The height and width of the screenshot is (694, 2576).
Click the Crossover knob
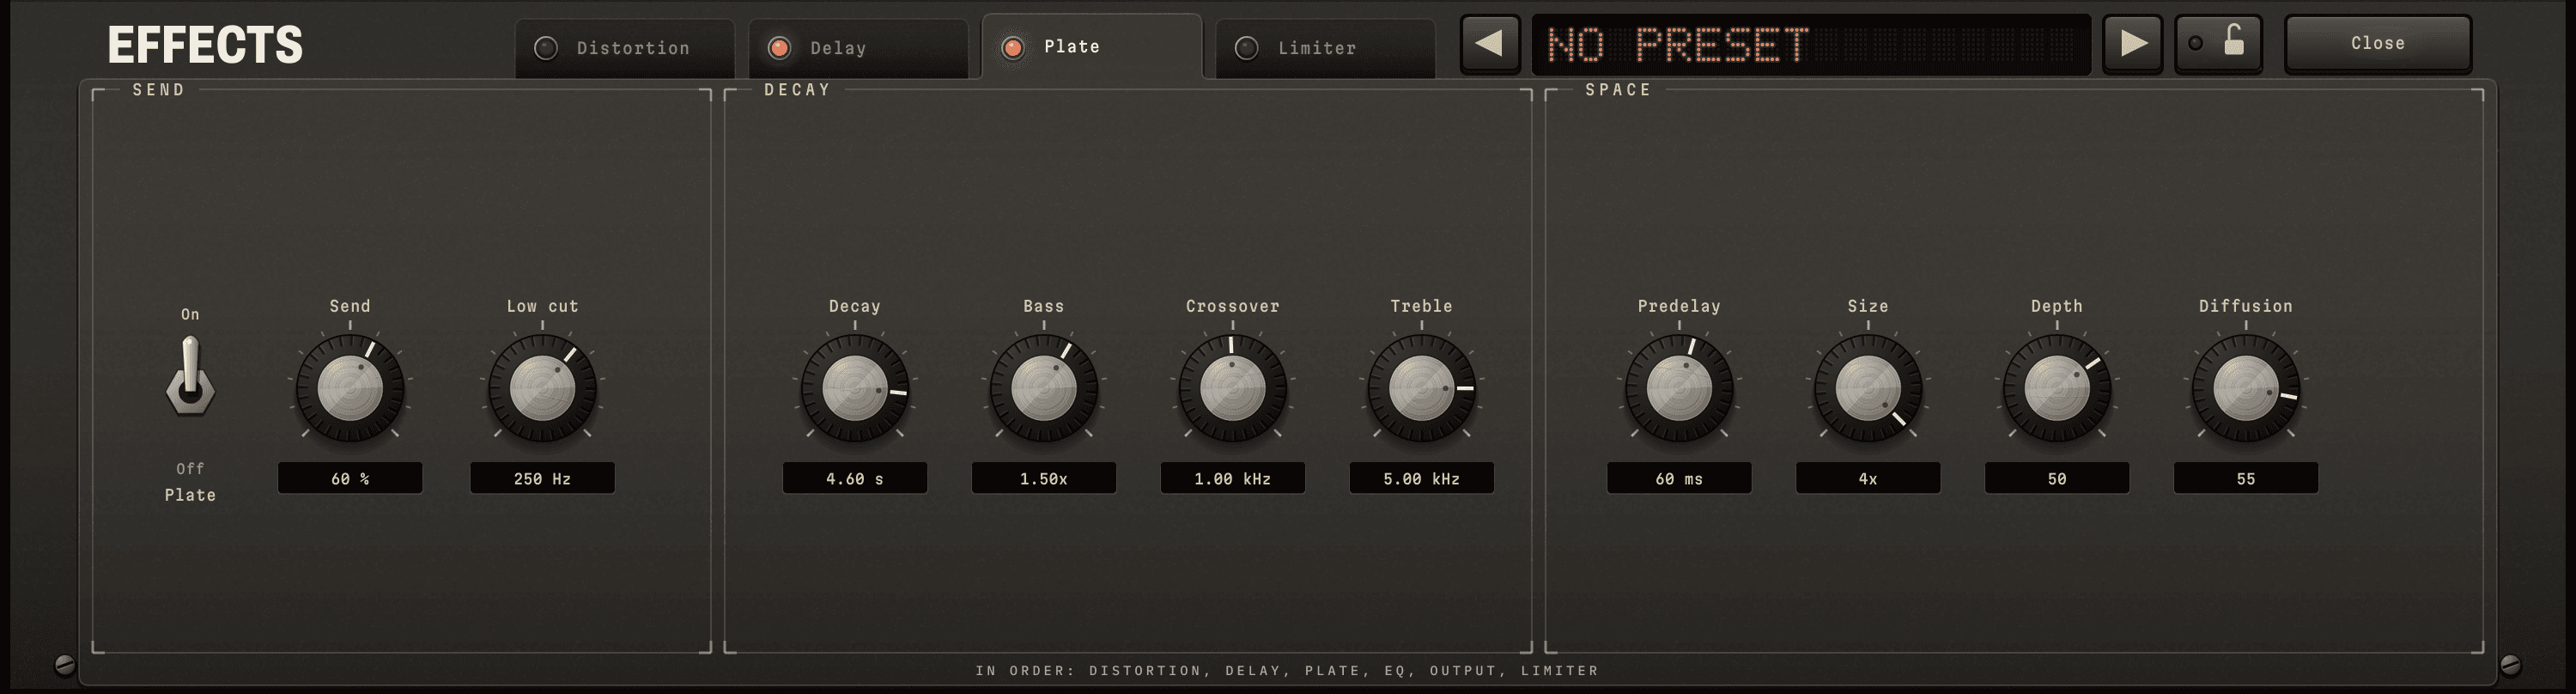click(x=1233, y=389)
